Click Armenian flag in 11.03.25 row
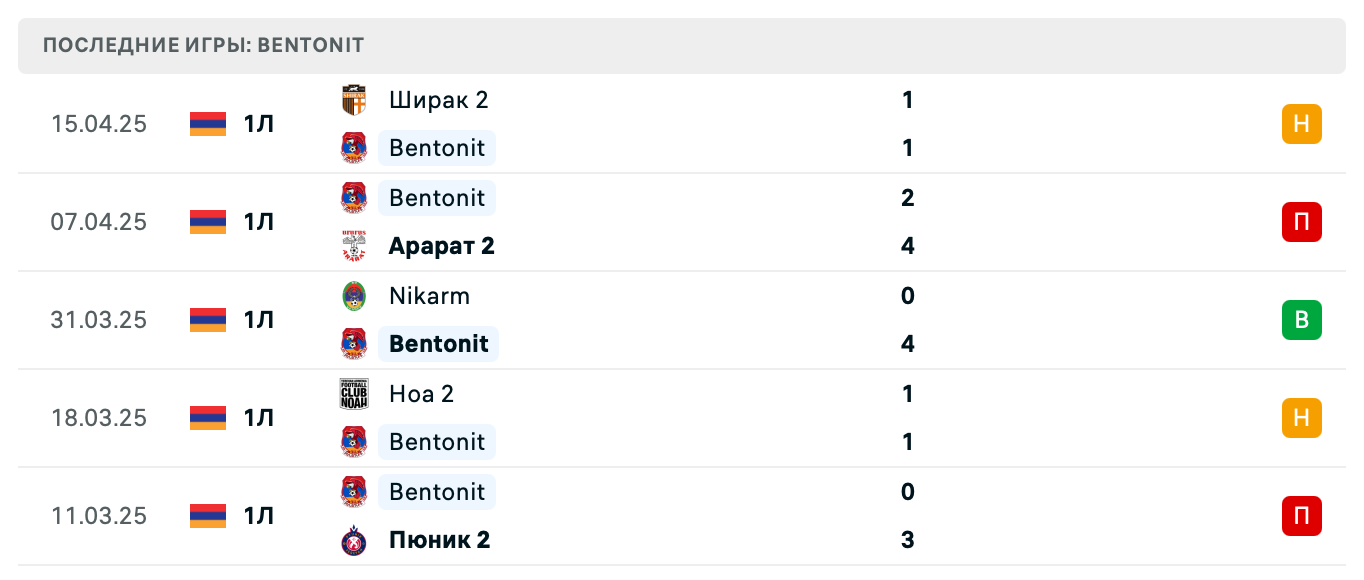 click(x=208, y=516)
